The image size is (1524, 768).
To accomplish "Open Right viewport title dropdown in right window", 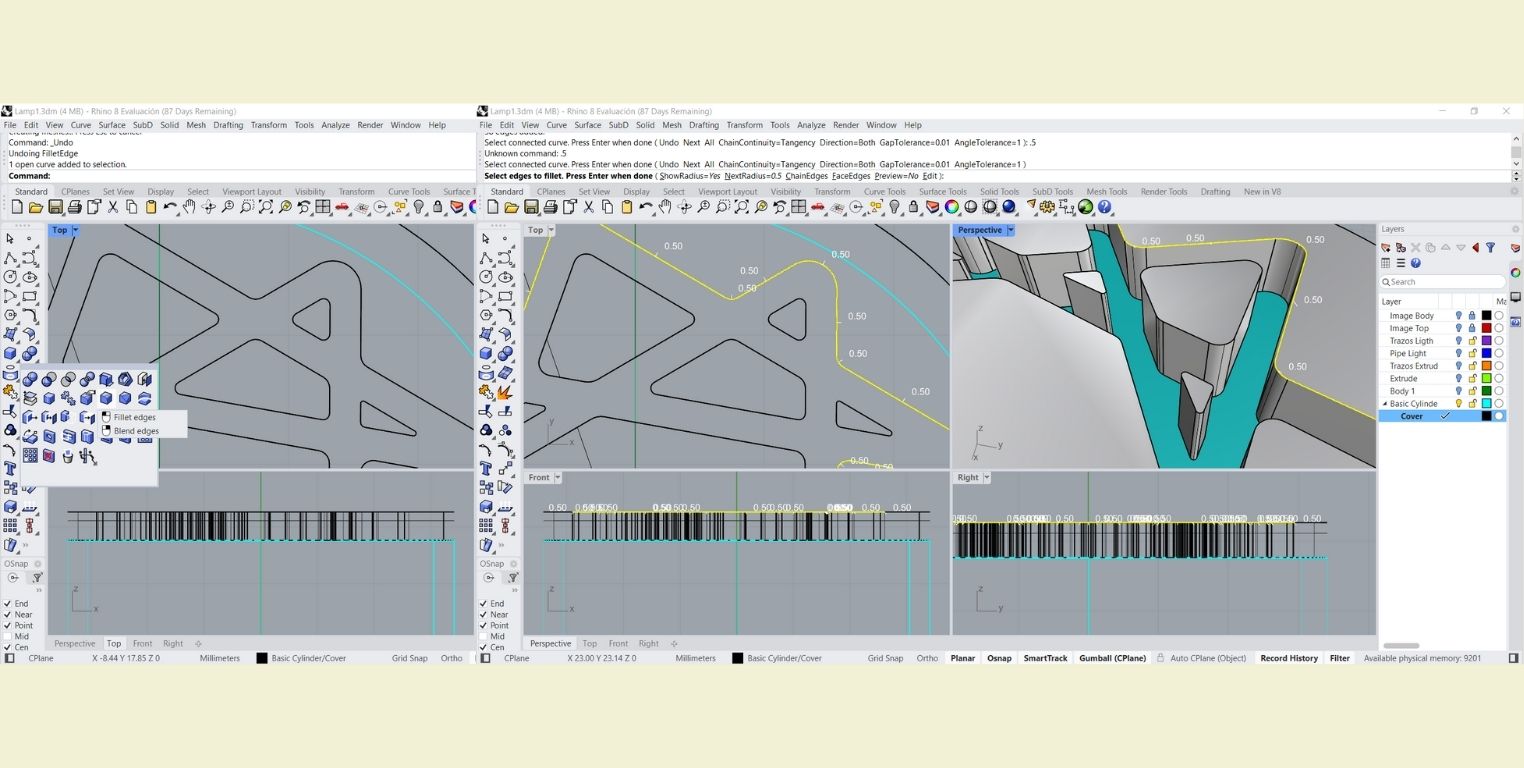I will click(x=986, y=478).
